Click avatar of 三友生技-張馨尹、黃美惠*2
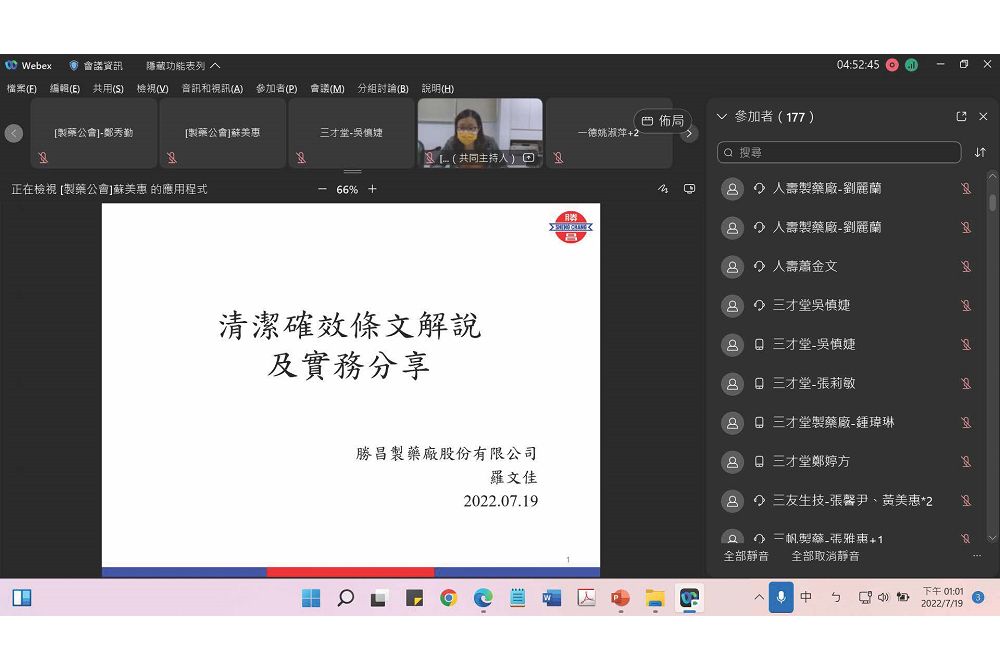Image resolution: width=1000 pixels, height=670 pixels. (732, 501)
